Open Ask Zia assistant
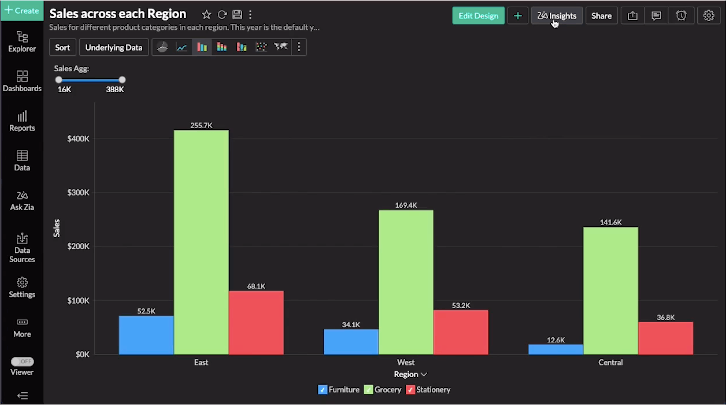 (x=22, y=201)
